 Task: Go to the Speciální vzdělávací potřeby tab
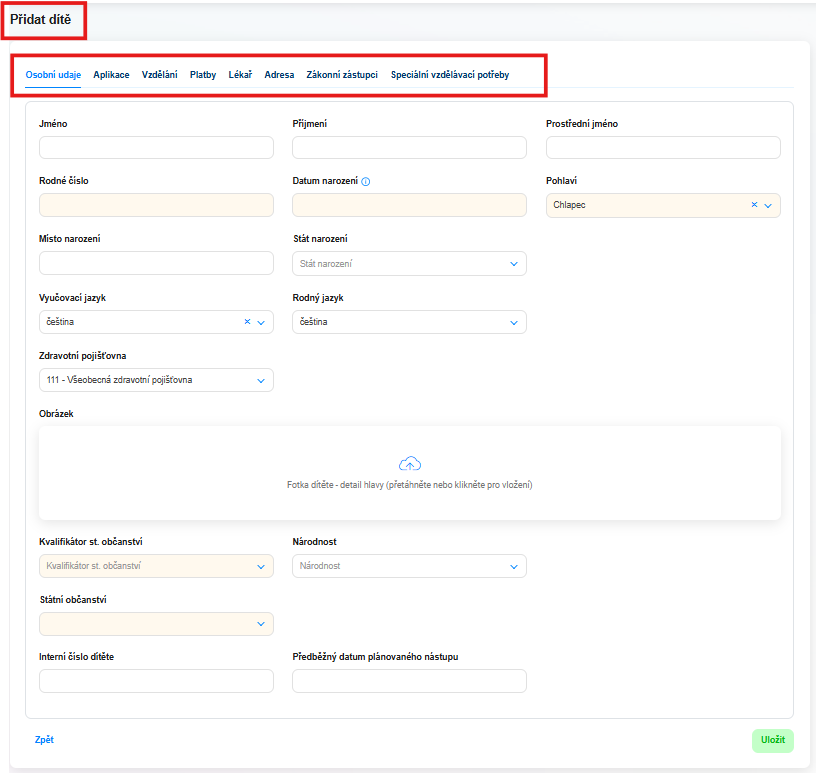click(450, 75)
